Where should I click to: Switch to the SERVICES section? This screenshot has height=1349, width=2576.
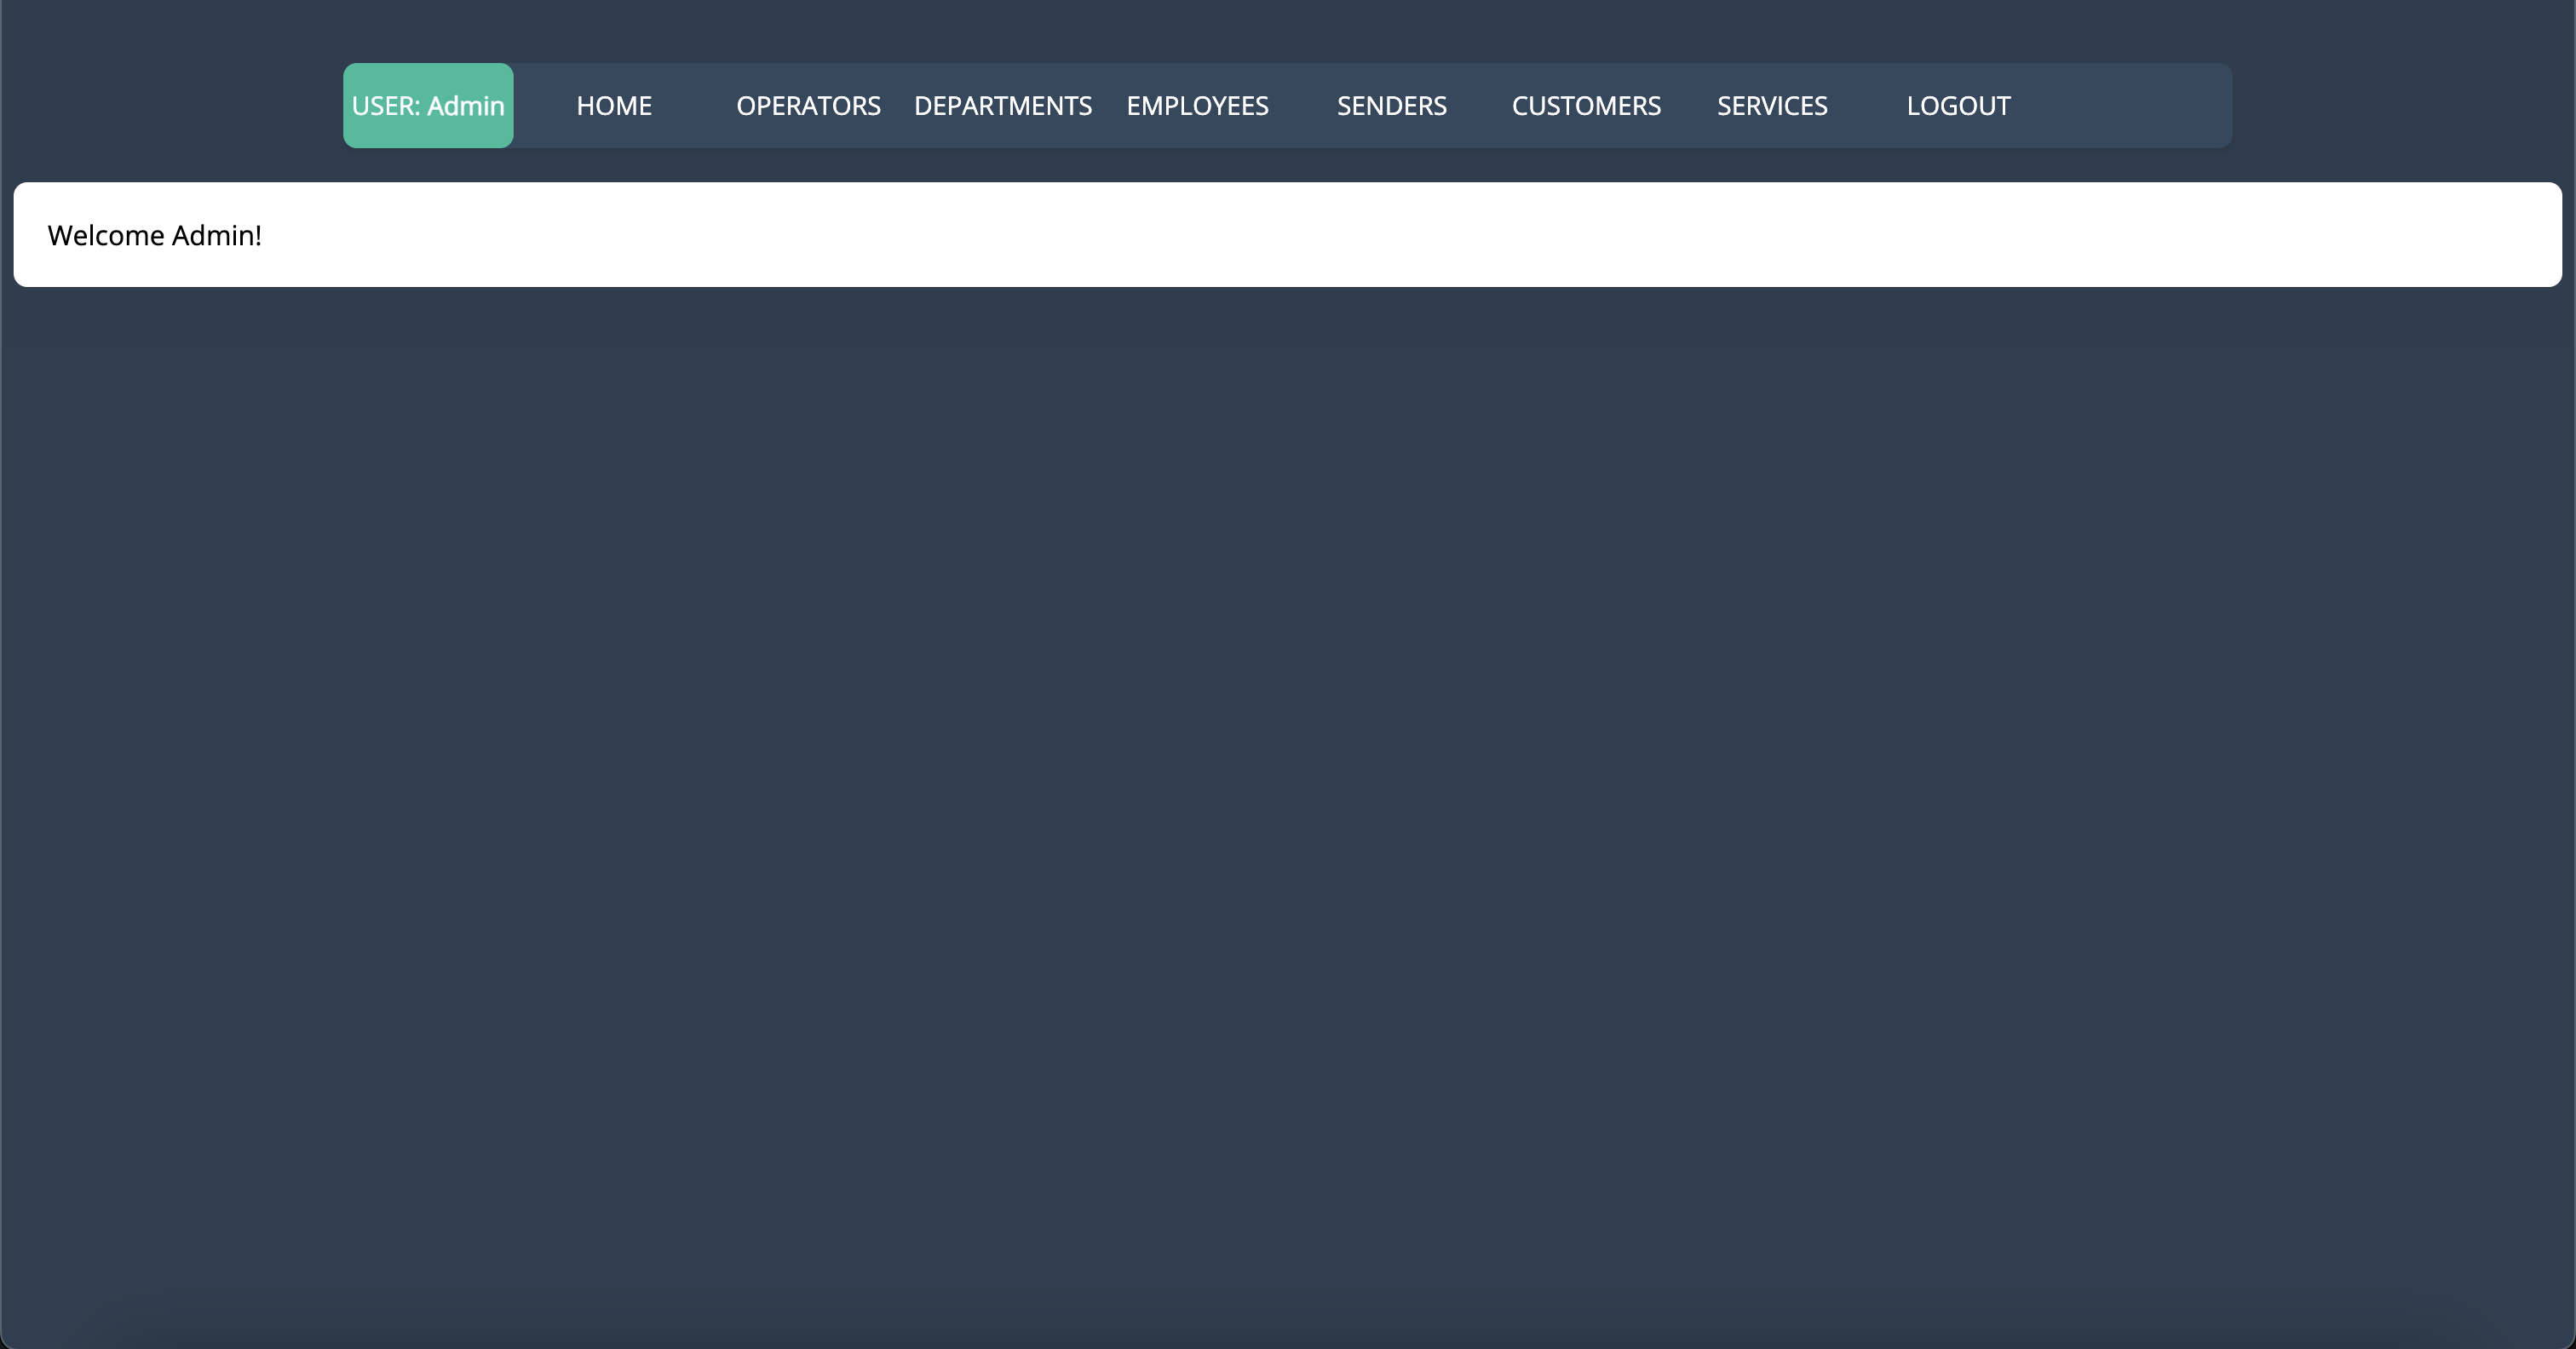pyautogui.click(x=1771, y=106)
